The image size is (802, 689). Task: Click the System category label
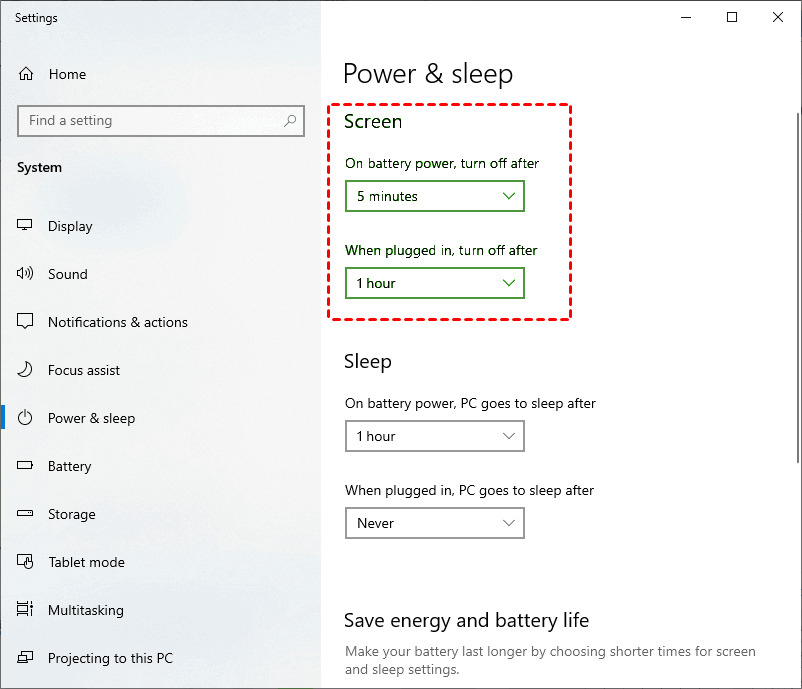[39, 168]
